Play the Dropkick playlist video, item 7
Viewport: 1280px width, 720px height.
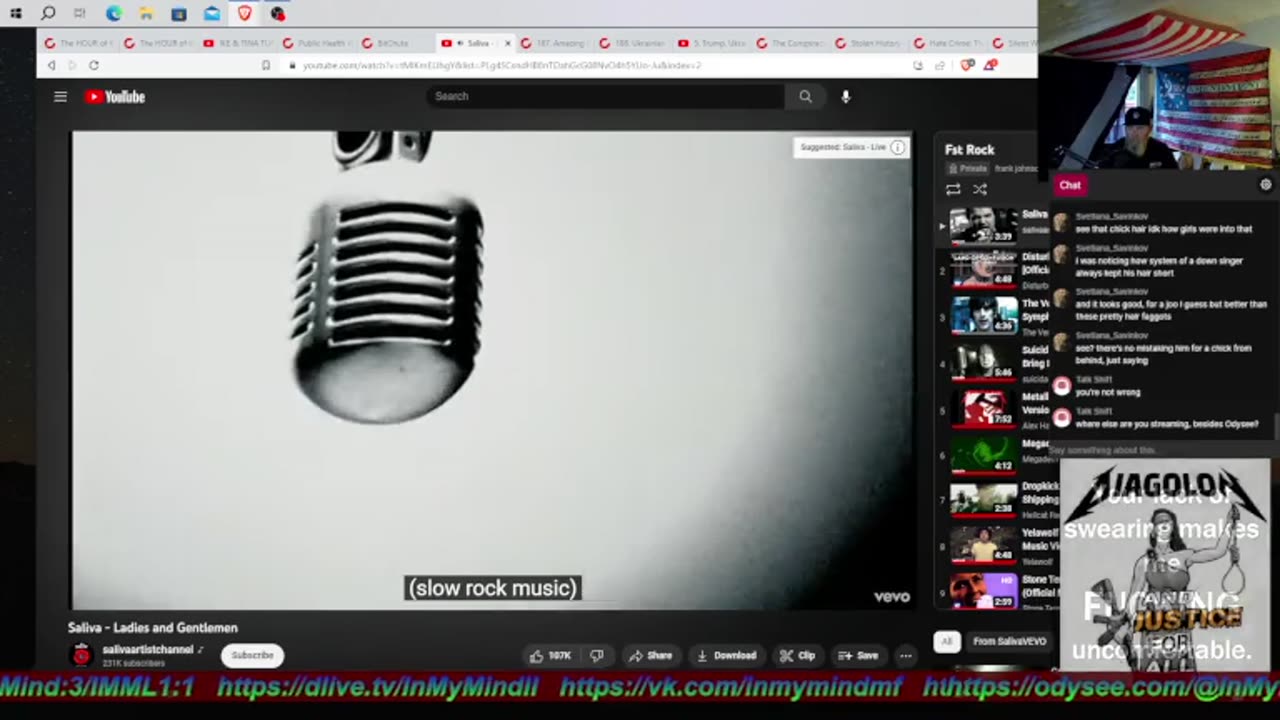983,499
